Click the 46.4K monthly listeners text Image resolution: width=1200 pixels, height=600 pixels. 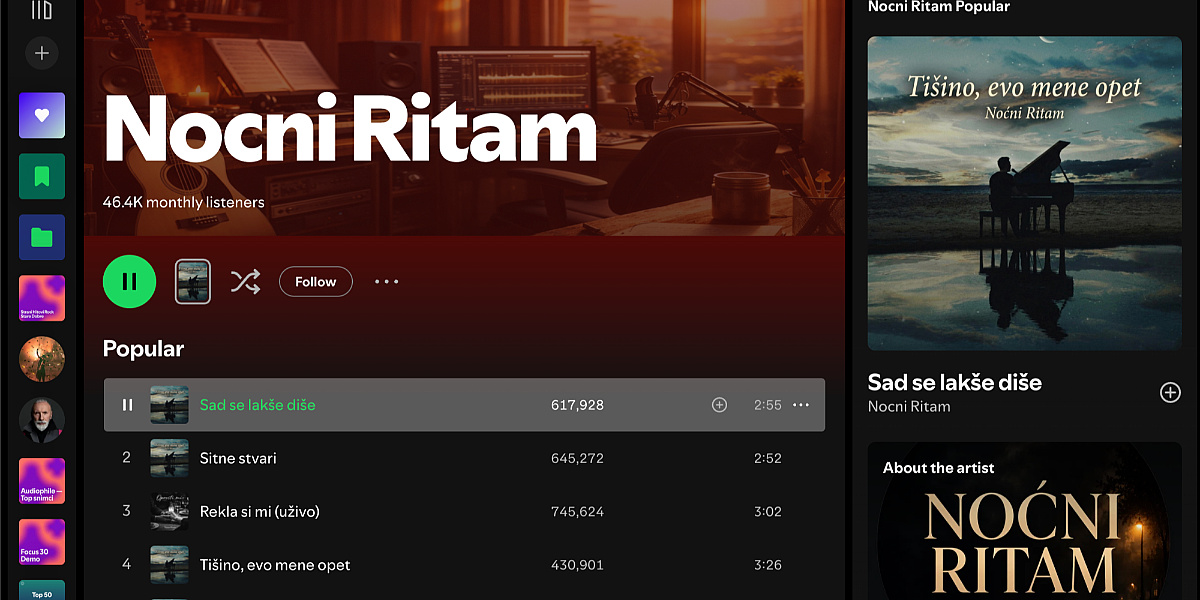coord(184,202)
